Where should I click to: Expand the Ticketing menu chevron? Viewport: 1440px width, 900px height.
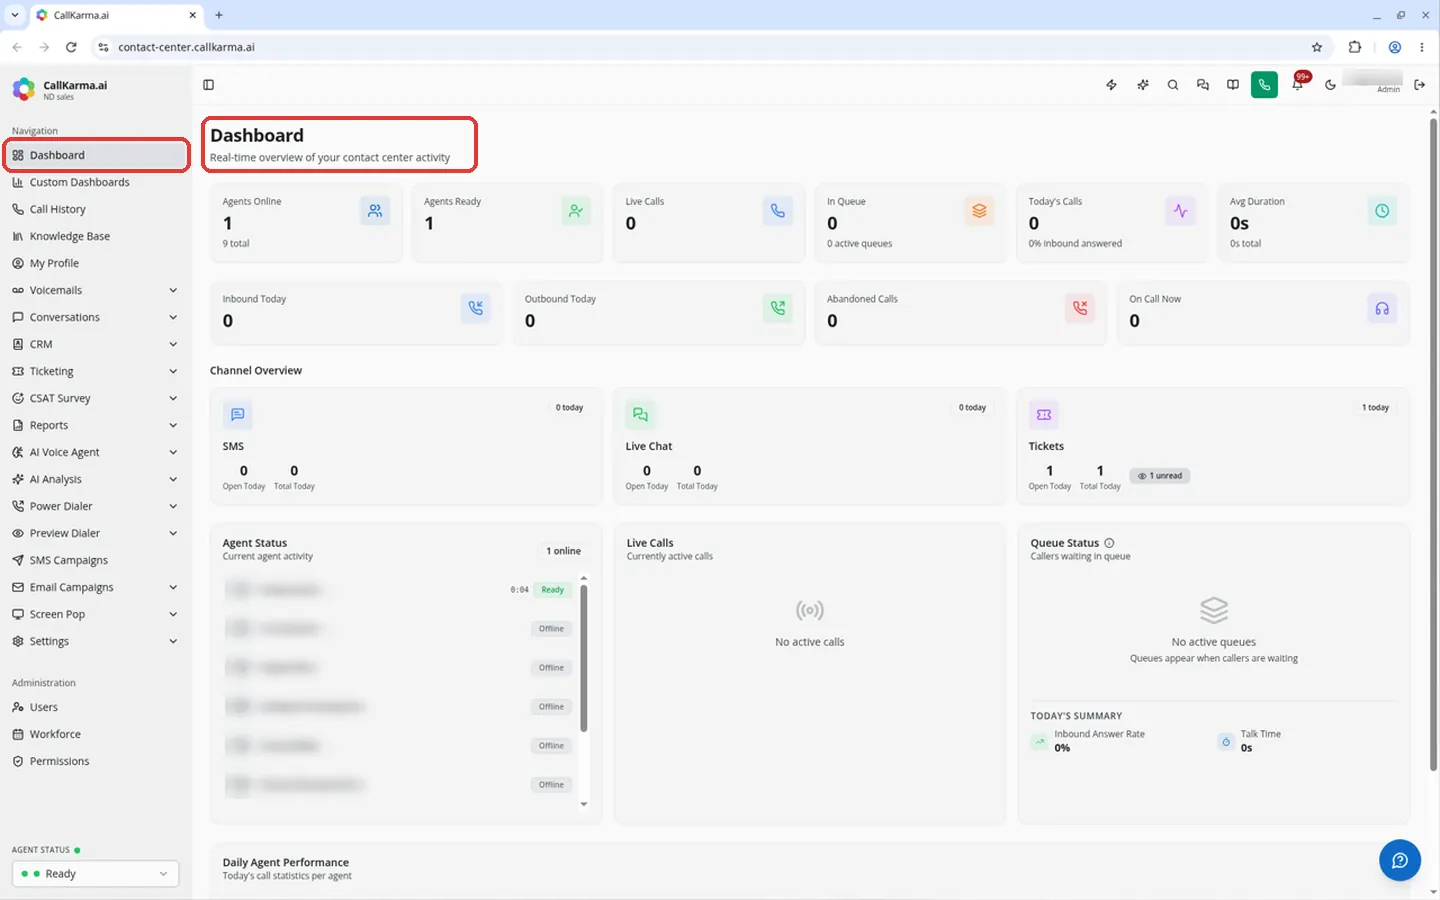pos(173,371)
